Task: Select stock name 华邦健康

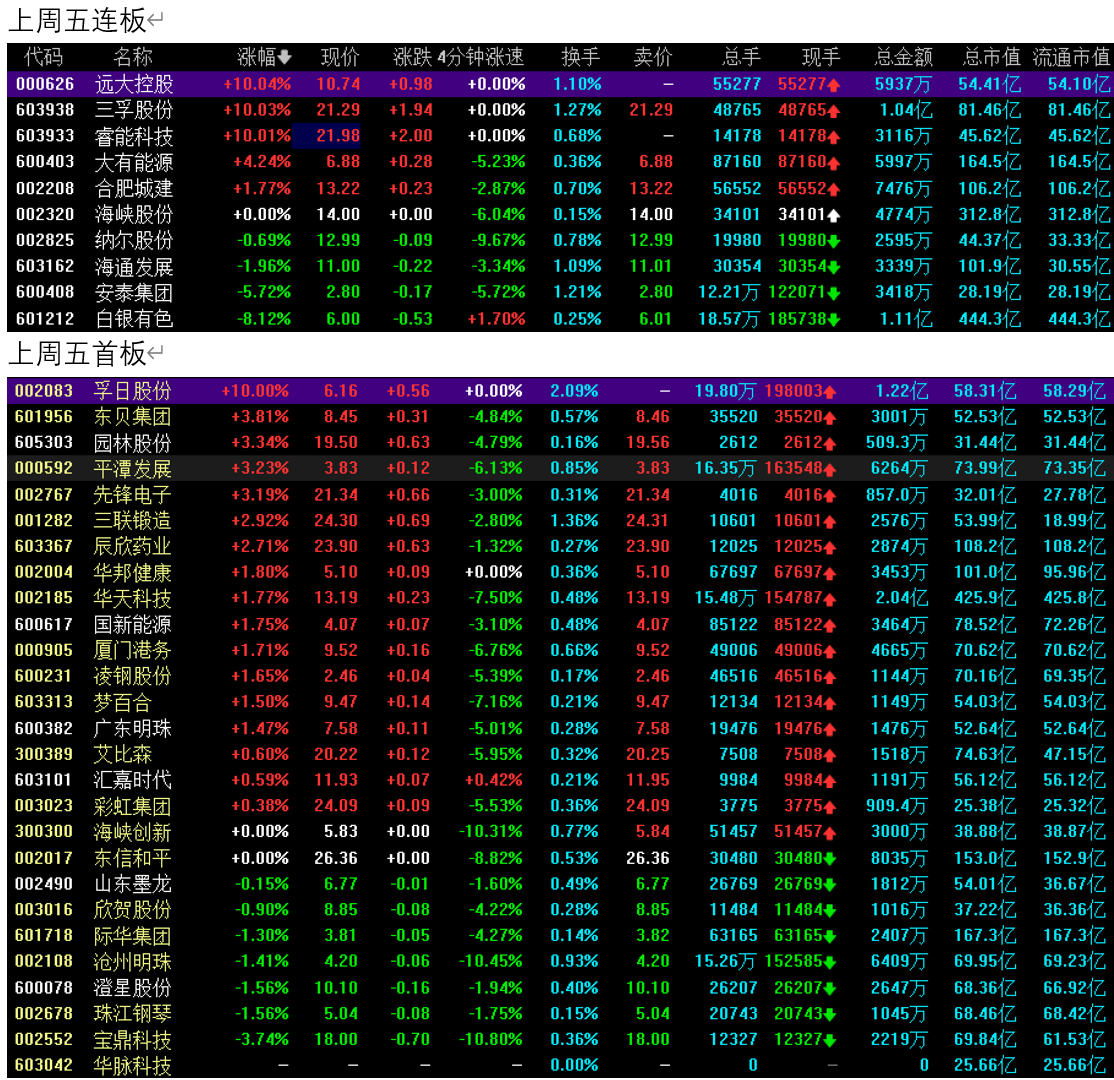Action: 132,572
